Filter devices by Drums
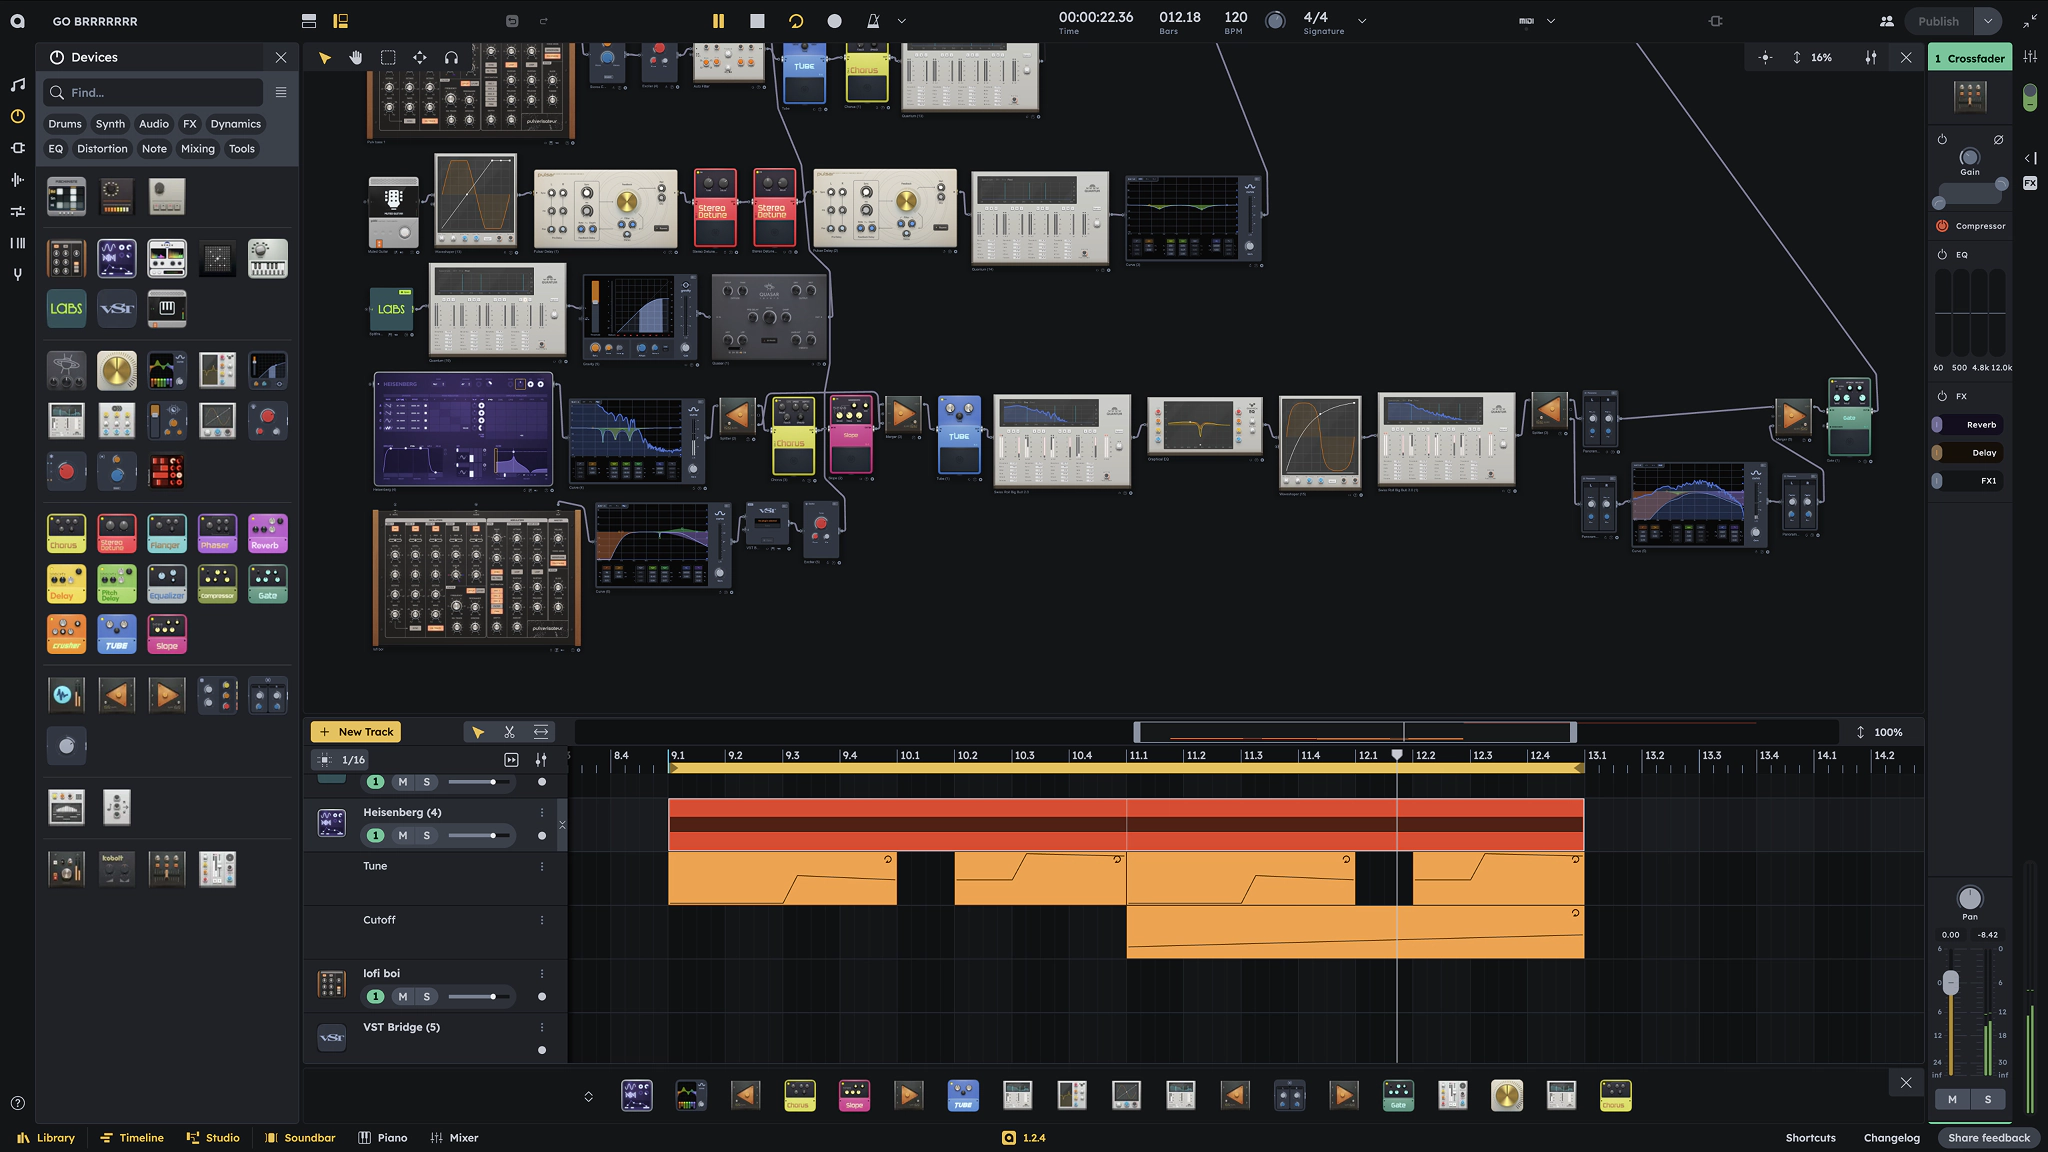 [x=65, y=124]
